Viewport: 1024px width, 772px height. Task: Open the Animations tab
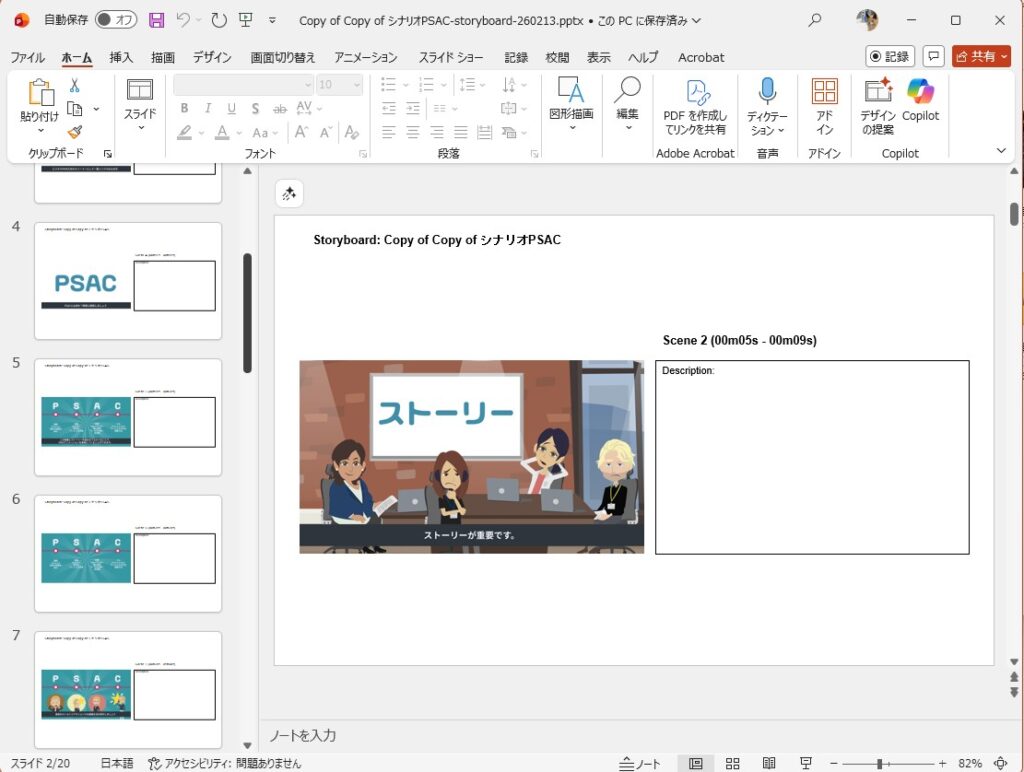tap(366, 57)
